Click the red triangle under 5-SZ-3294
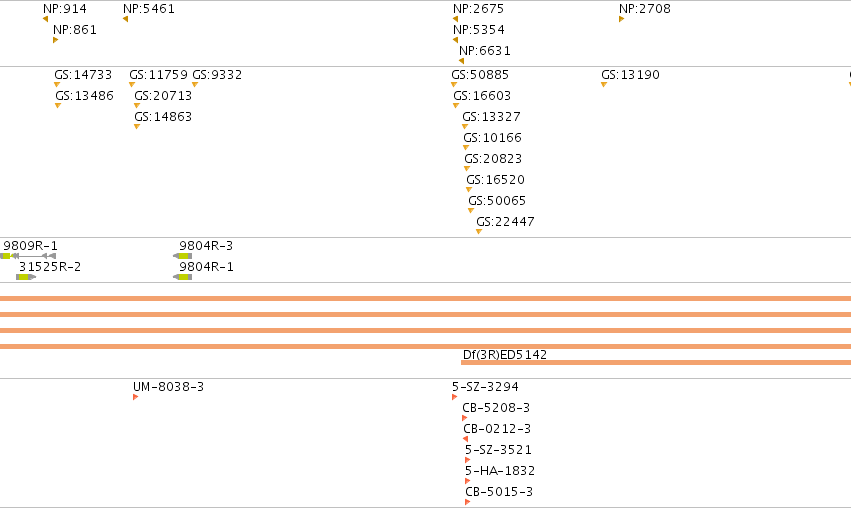851x508 pixels. (x=454, y=397)
